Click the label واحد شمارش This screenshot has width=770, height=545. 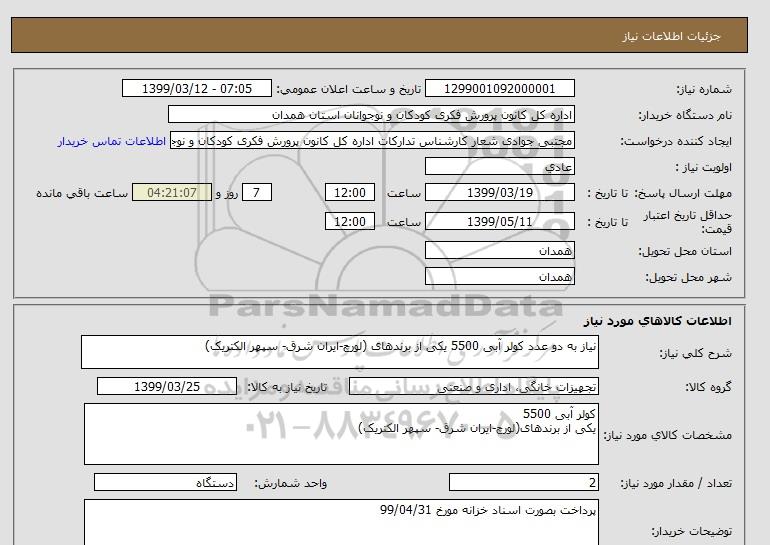[291, 484]
